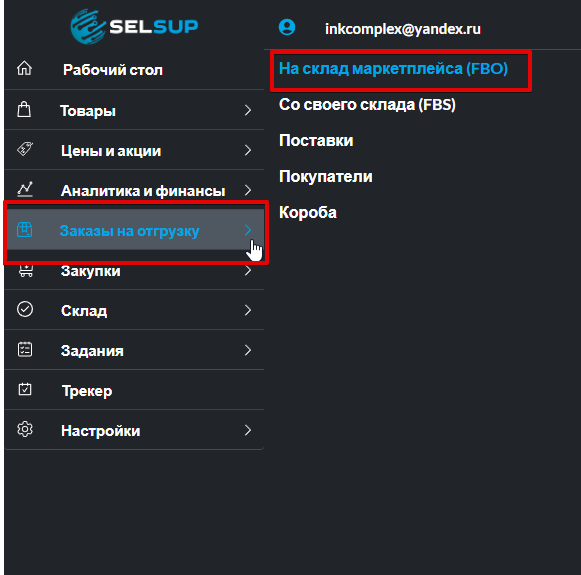Click the home icon beside Рабочий стол
Viewport: 581px width, 575px height.
click(x=24, y=69)
